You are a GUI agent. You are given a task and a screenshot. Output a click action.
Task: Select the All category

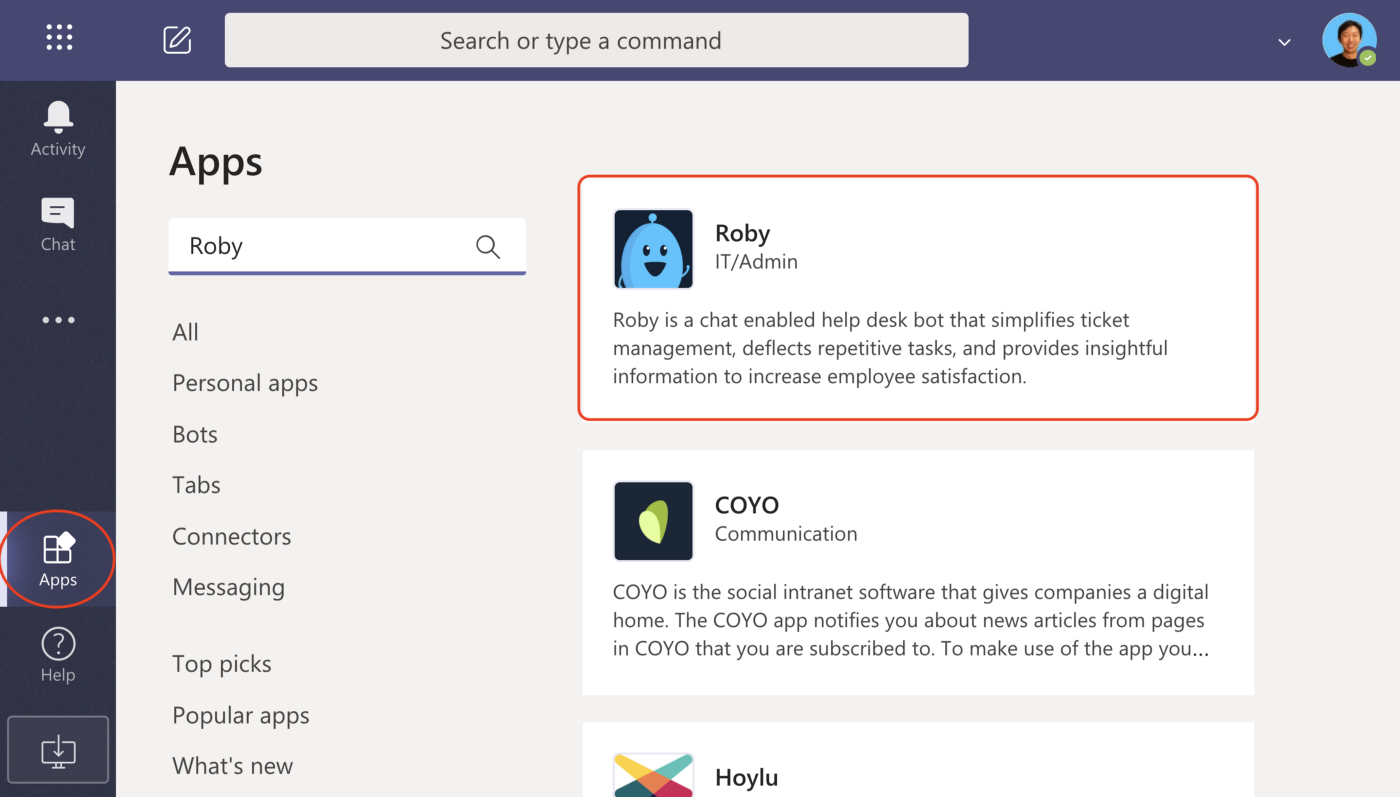click(185, 332)
